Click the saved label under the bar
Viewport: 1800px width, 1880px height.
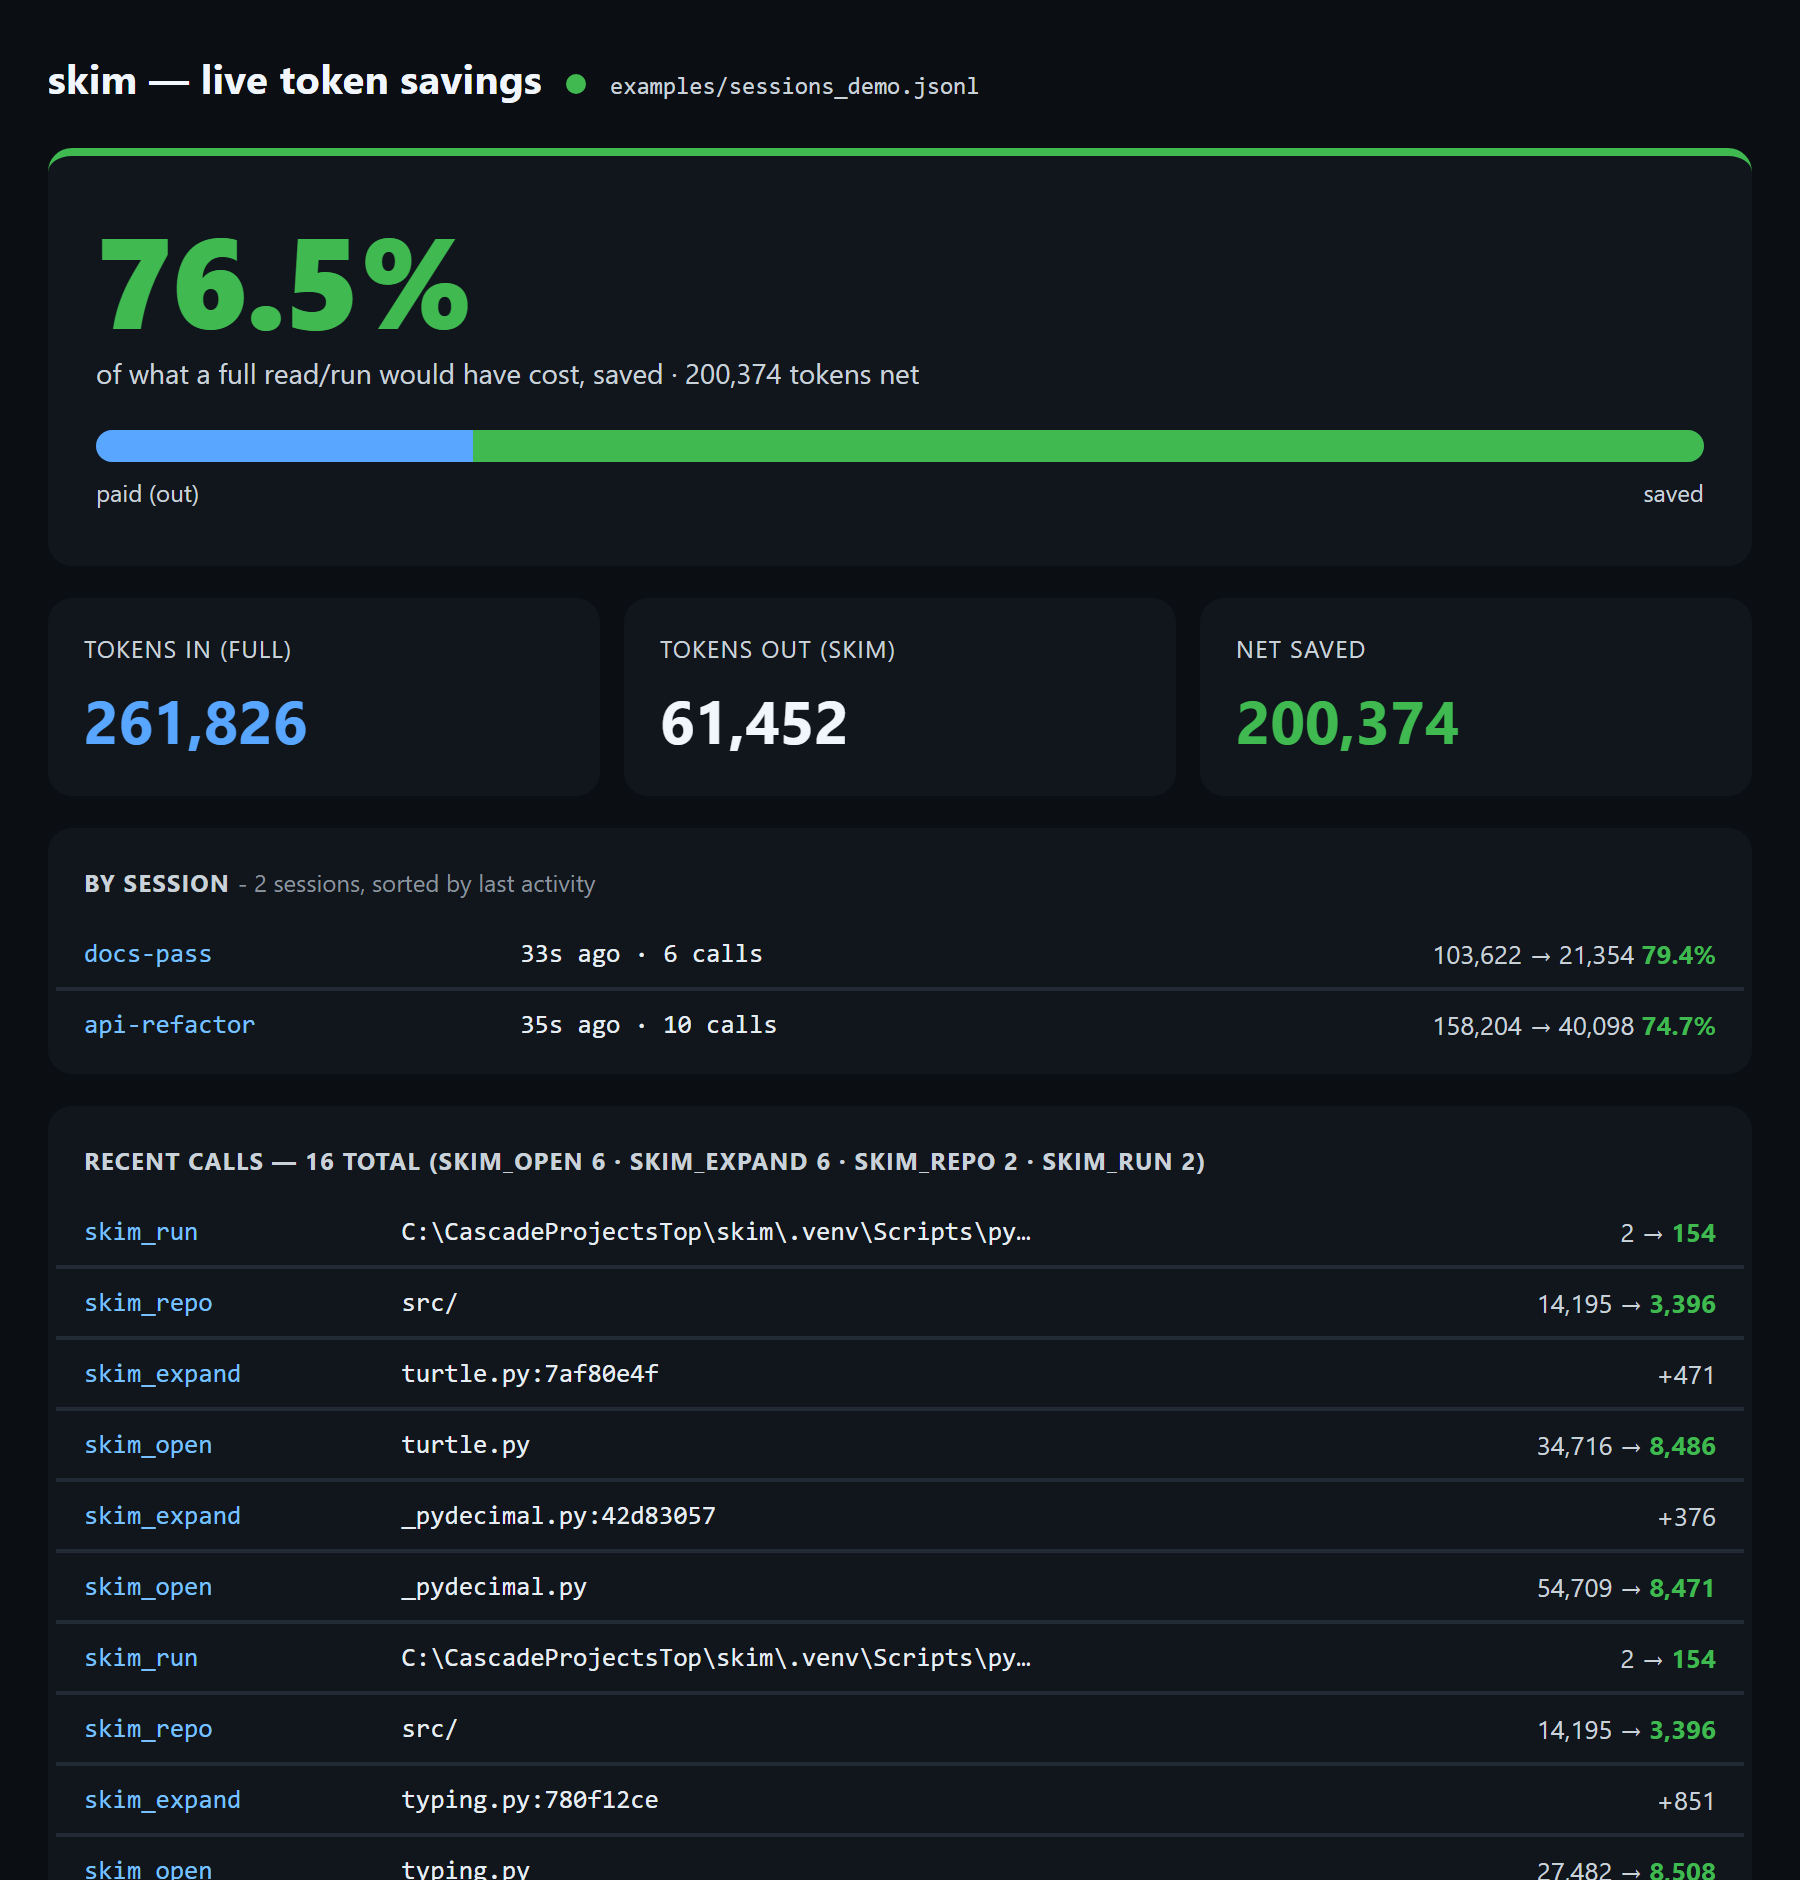click(1673, 494)
